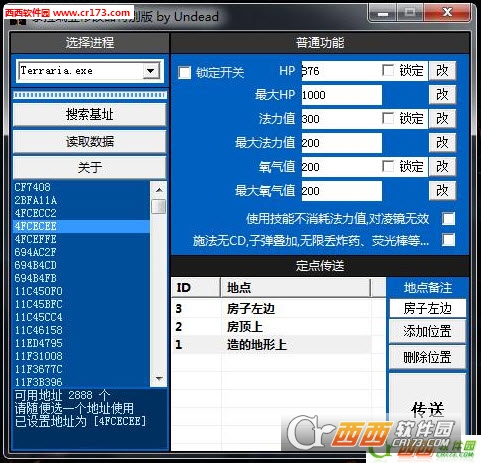Click the address list scrollbar thumb
This screenshot has height=463, width=481.
(x=159, y=206)
